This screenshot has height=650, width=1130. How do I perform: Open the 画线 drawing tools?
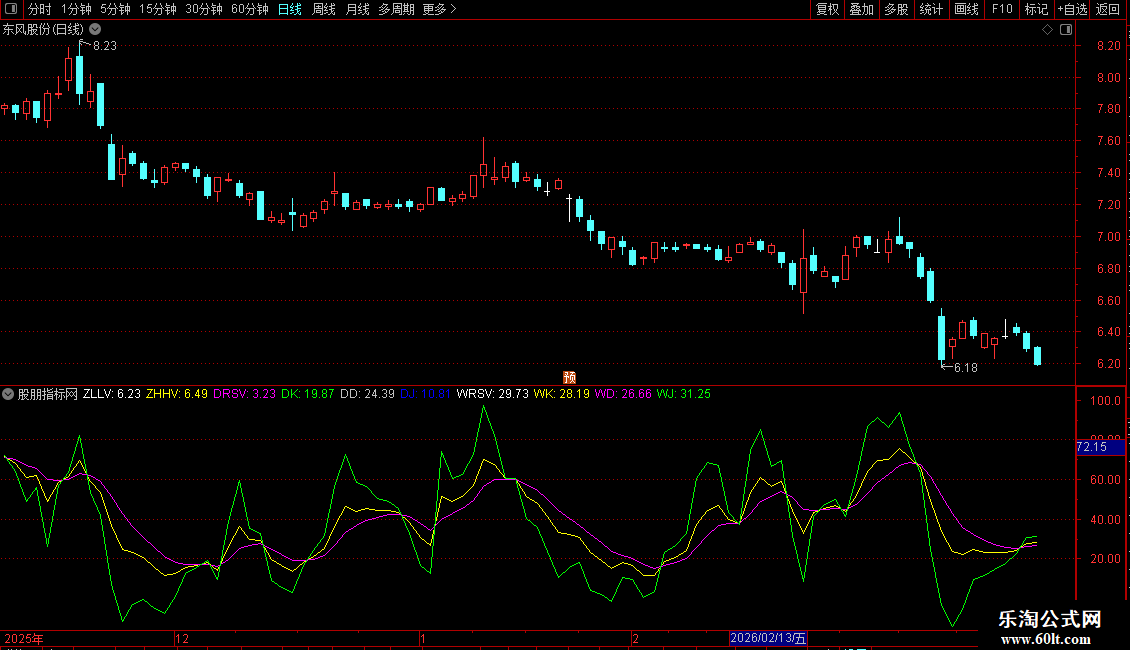click(966, 10)
